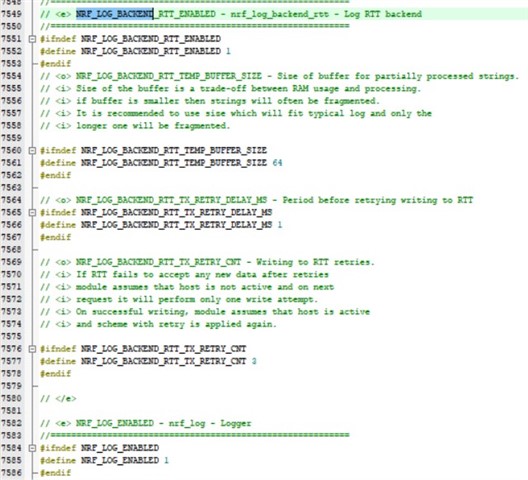Collapse the #ifndef fold at line 7560
Viewport: 528px width, 480px height.
point(32,151)
